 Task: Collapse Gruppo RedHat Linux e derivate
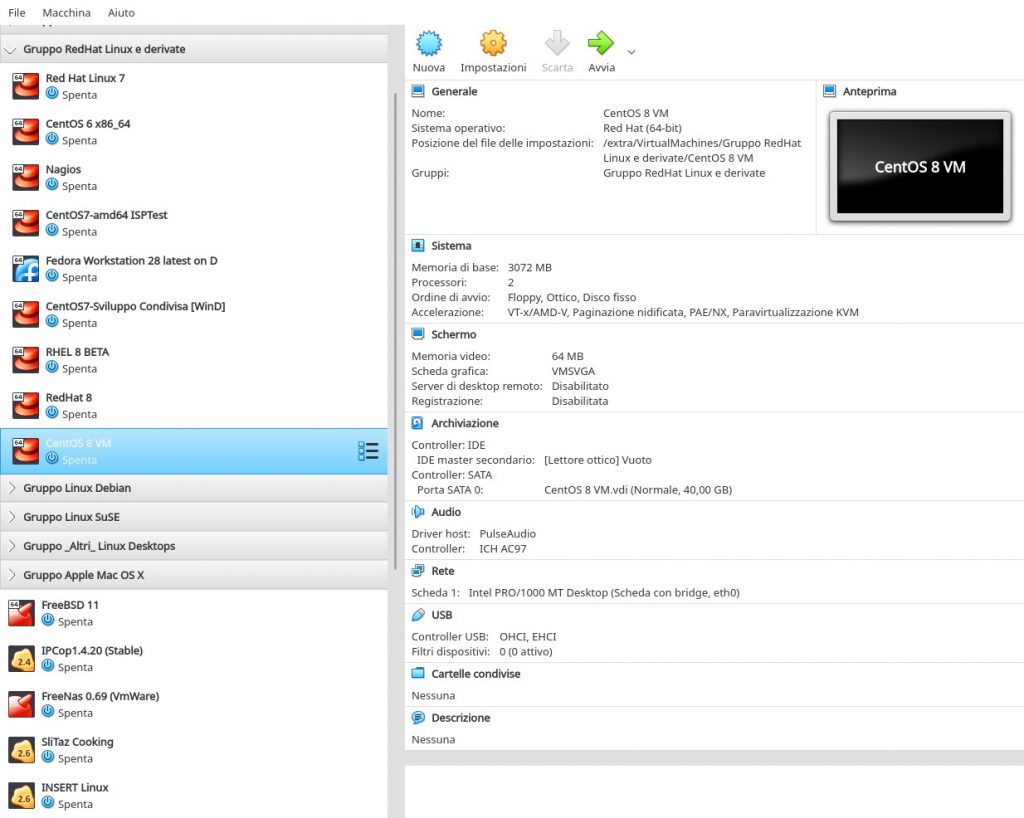10,50
